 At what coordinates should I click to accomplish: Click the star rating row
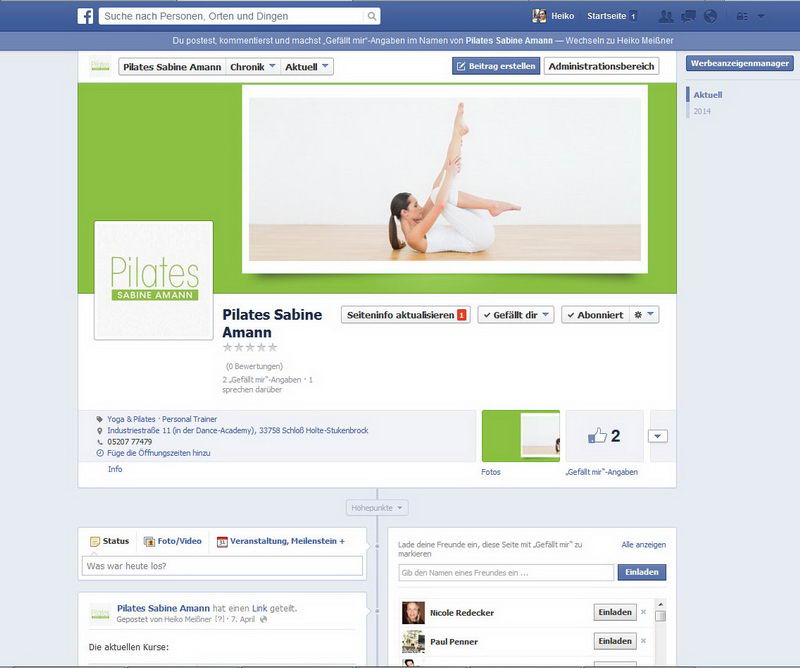click(250, 348)
